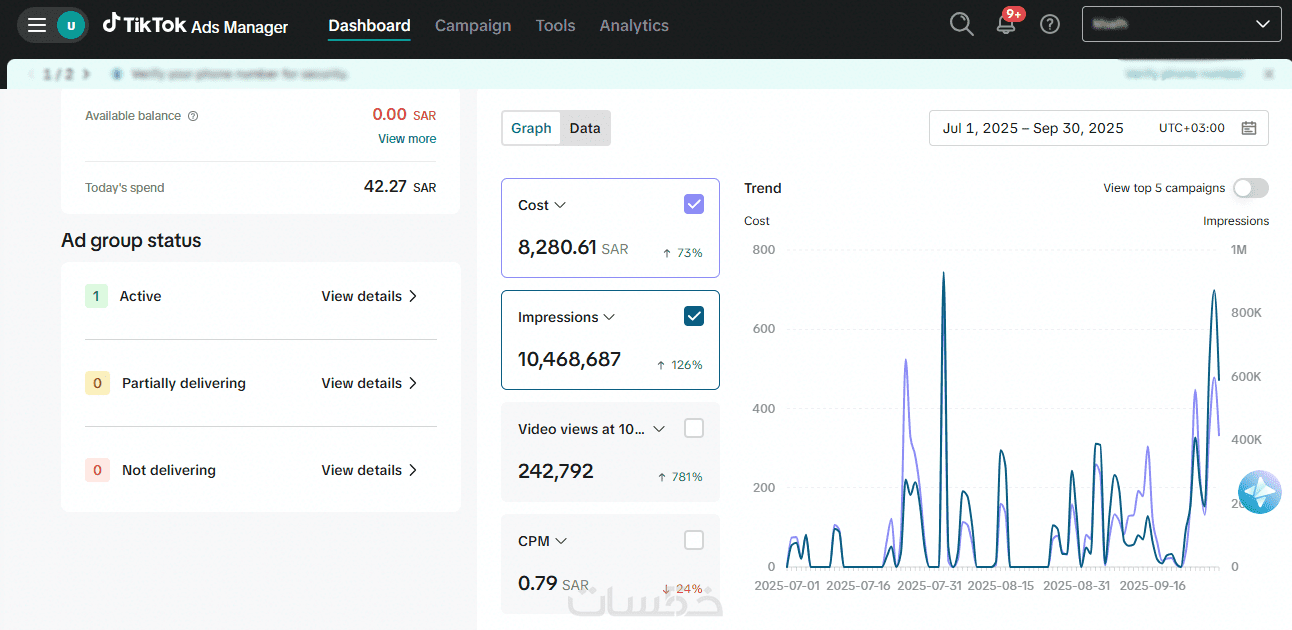
Task: Click View more under balance
Action: (x=407, y=139)
